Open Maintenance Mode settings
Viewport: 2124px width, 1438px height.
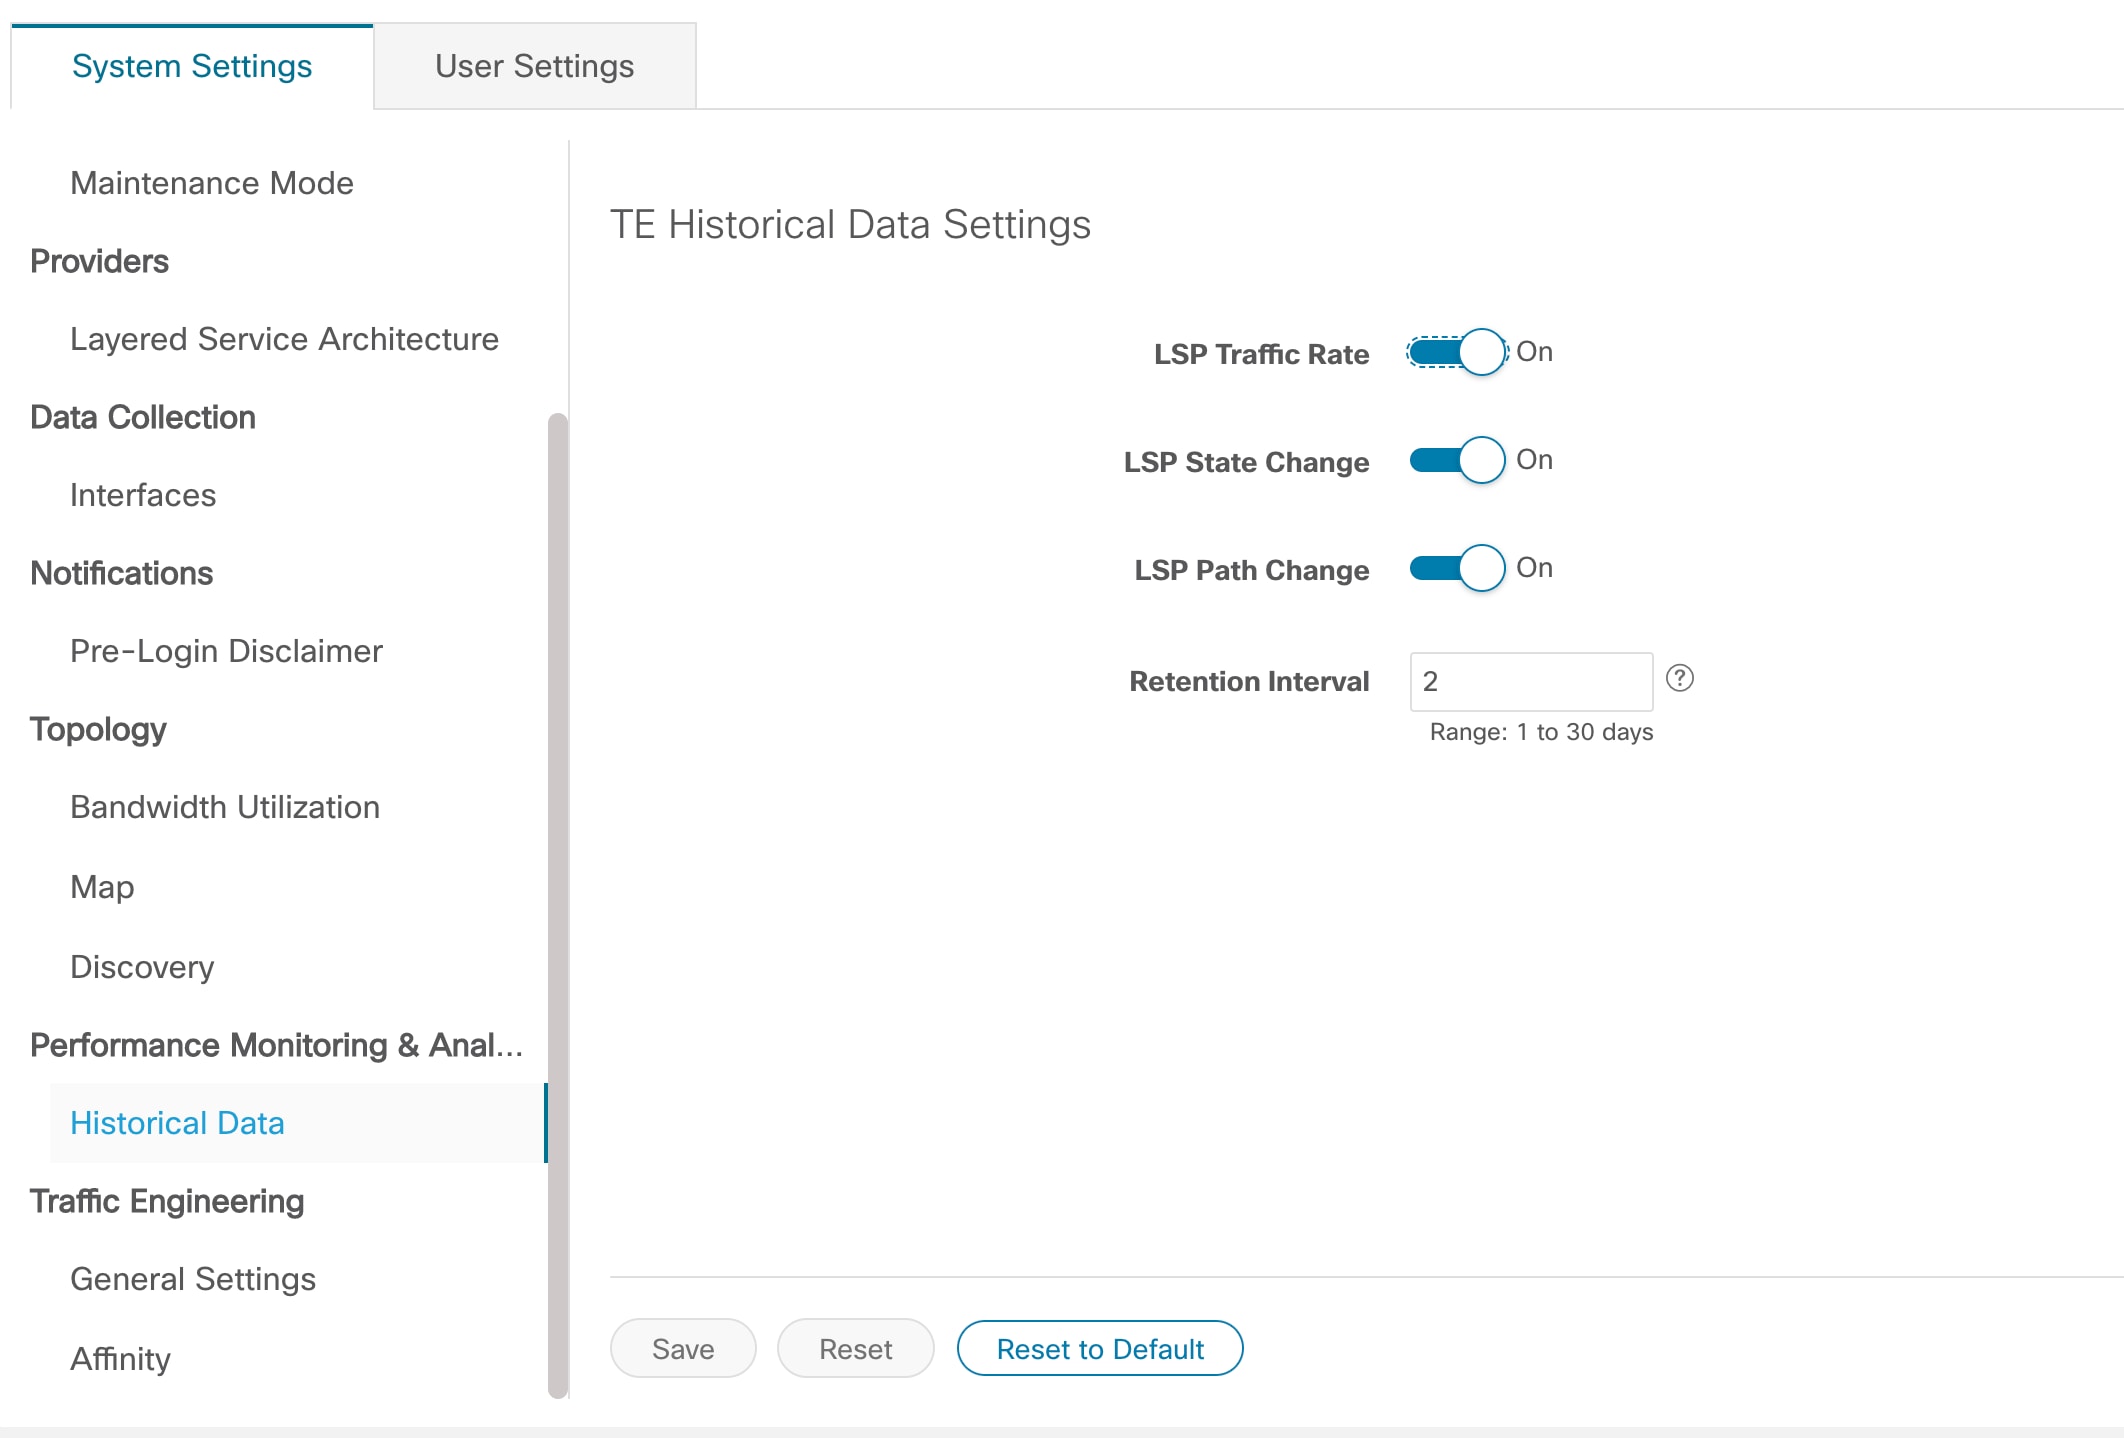(212, 183)
